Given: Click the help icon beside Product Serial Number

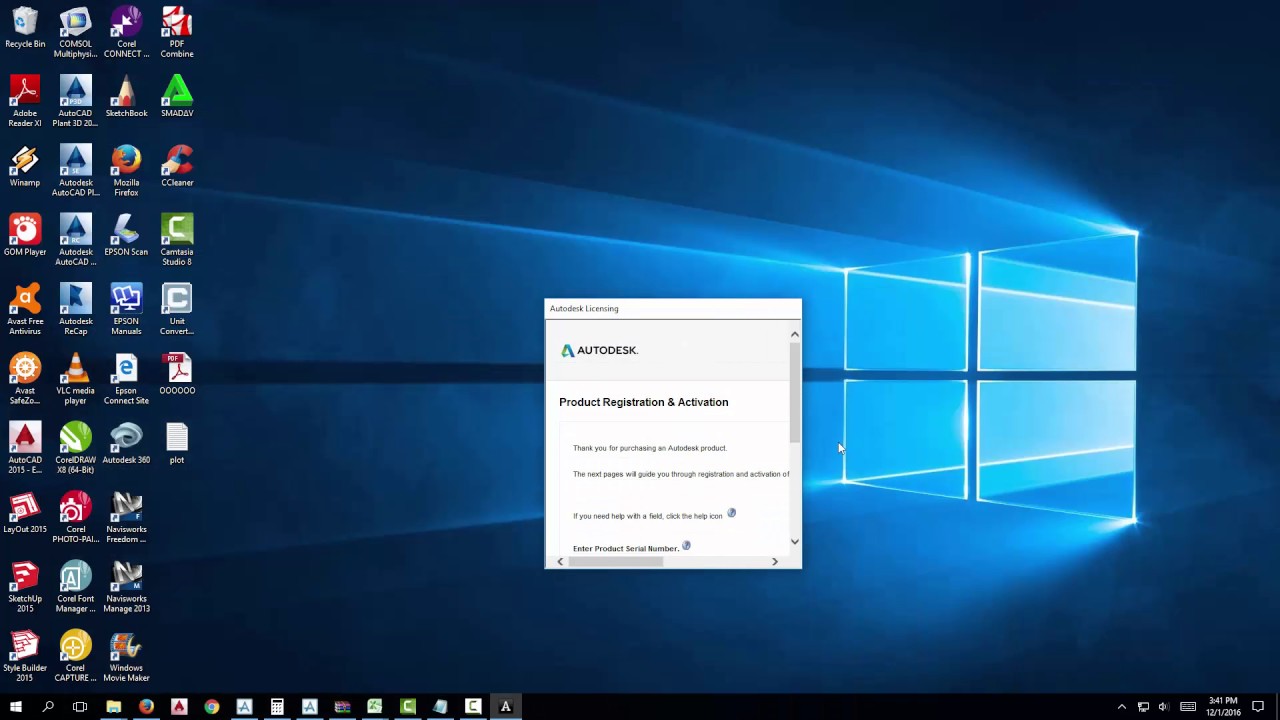Looking at the screenshot, I should 686,546.
